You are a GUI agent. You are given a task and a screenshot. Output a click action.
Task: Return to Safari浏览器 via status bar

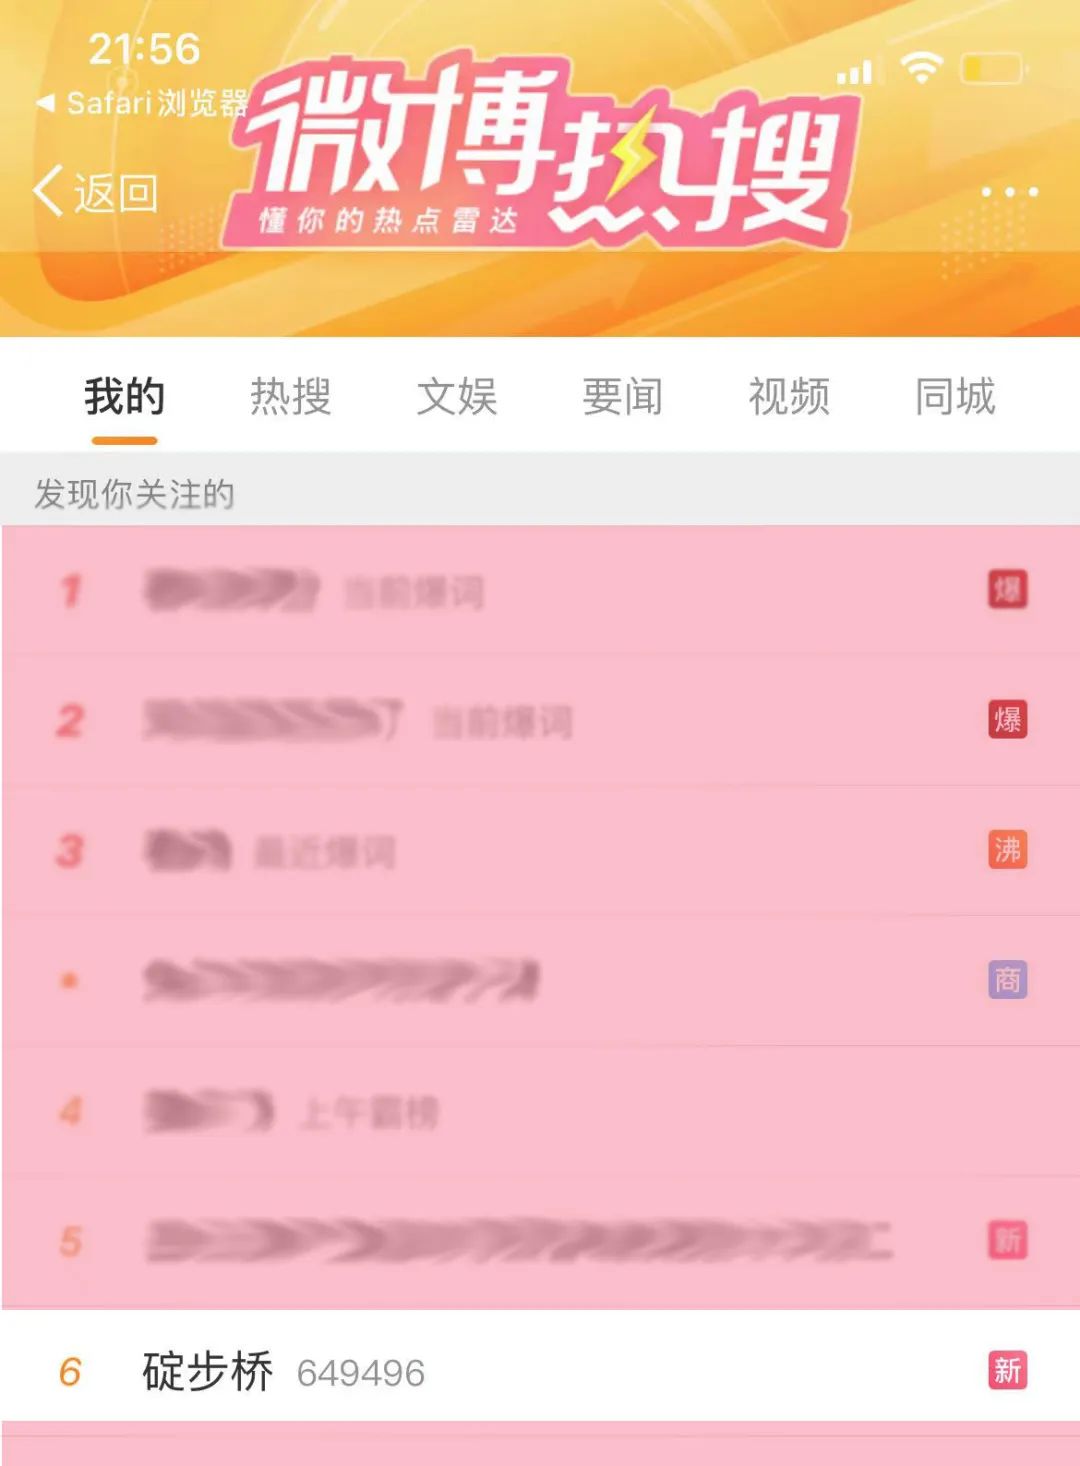coord(142,102)
